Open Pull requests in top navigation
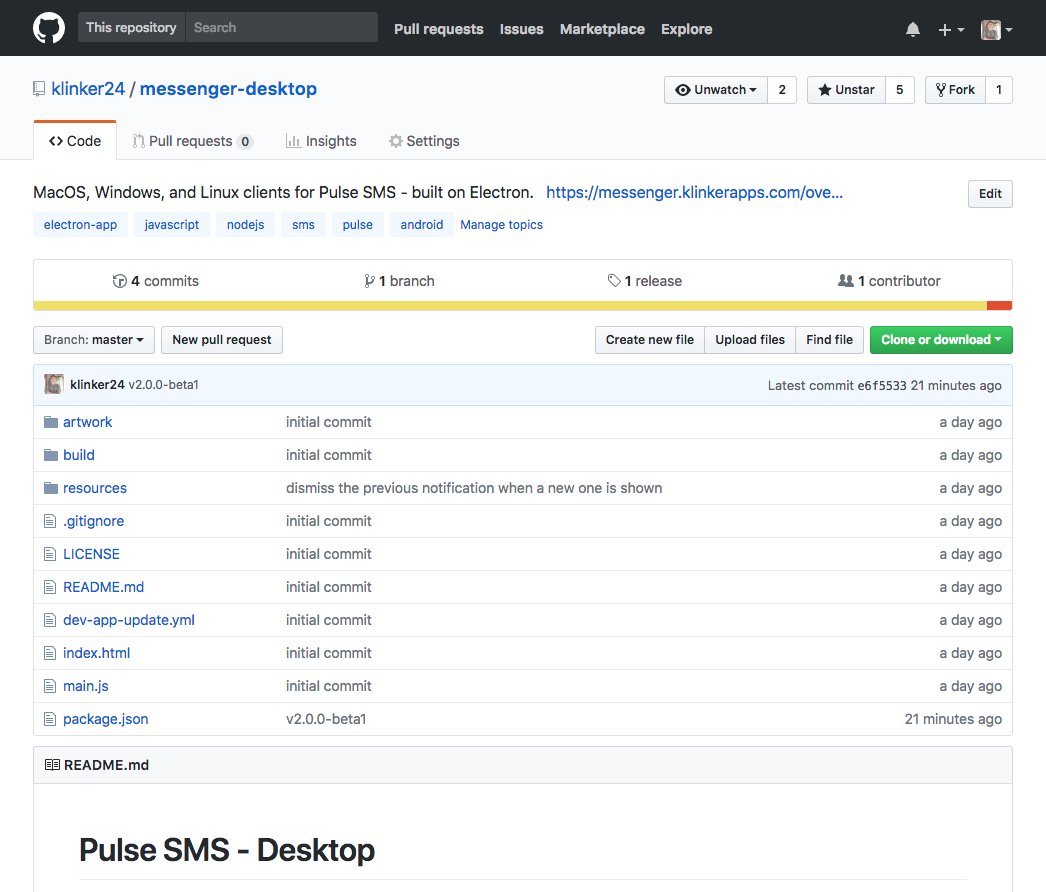This screenshot has height=892, width=1046. click(x=438, y=29)
